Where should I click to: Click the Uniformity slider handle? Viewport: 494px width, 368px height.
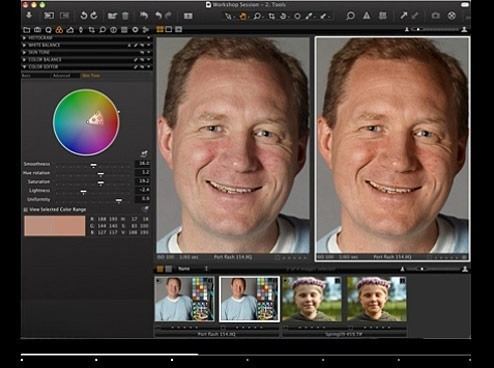[119, 200]
